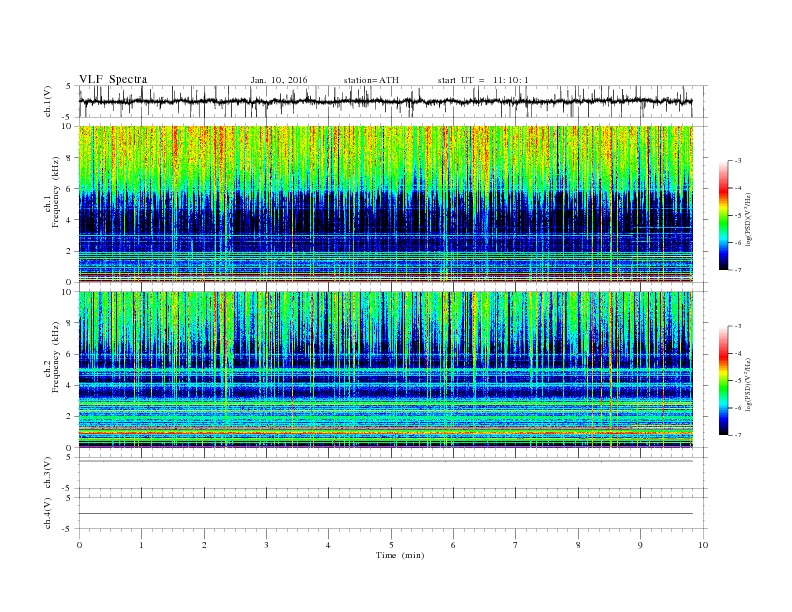792x612 pixels.
Task: Click the ch.1 'Frequency (kHz)' axis label
Action: tap(56, 192)
